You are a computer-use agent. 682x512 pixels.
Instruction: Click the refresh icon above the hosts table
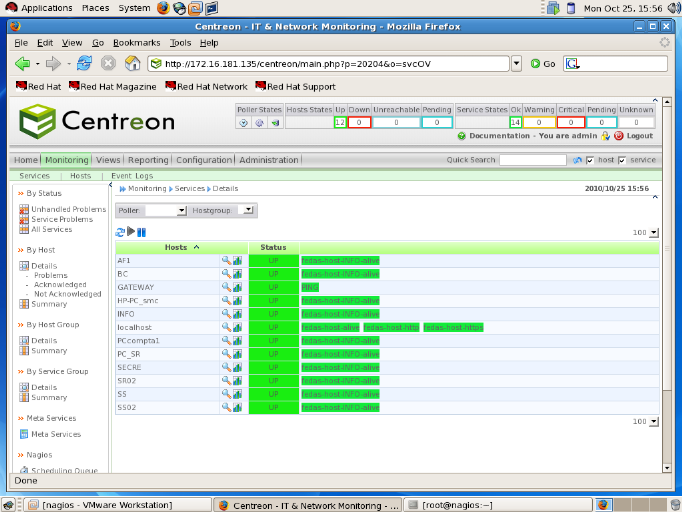tap(120, 232)
